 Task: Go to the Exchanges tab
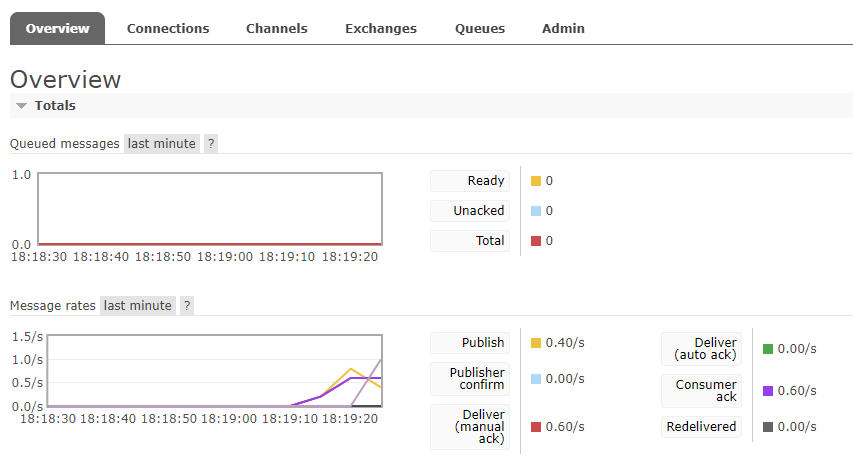click(x=381, y=29)
